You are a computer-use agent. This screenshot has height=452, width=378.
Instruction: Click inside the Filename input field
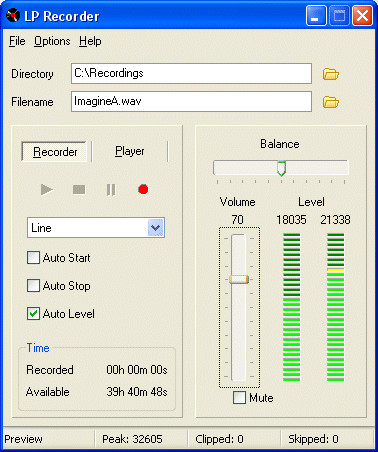(191, 101)
